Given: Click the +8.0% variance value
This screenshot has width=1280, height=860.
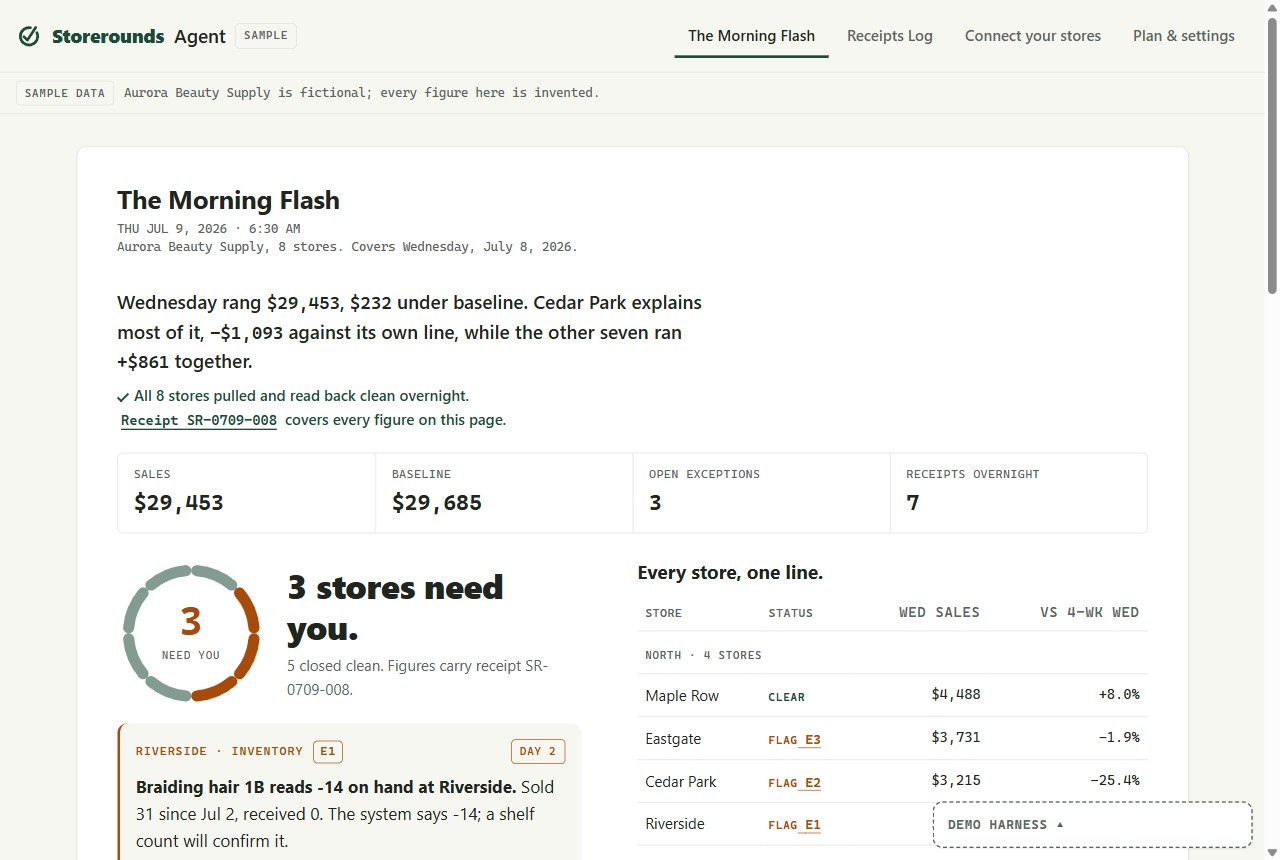Looking at the screenshot, I should [1118, 695].
